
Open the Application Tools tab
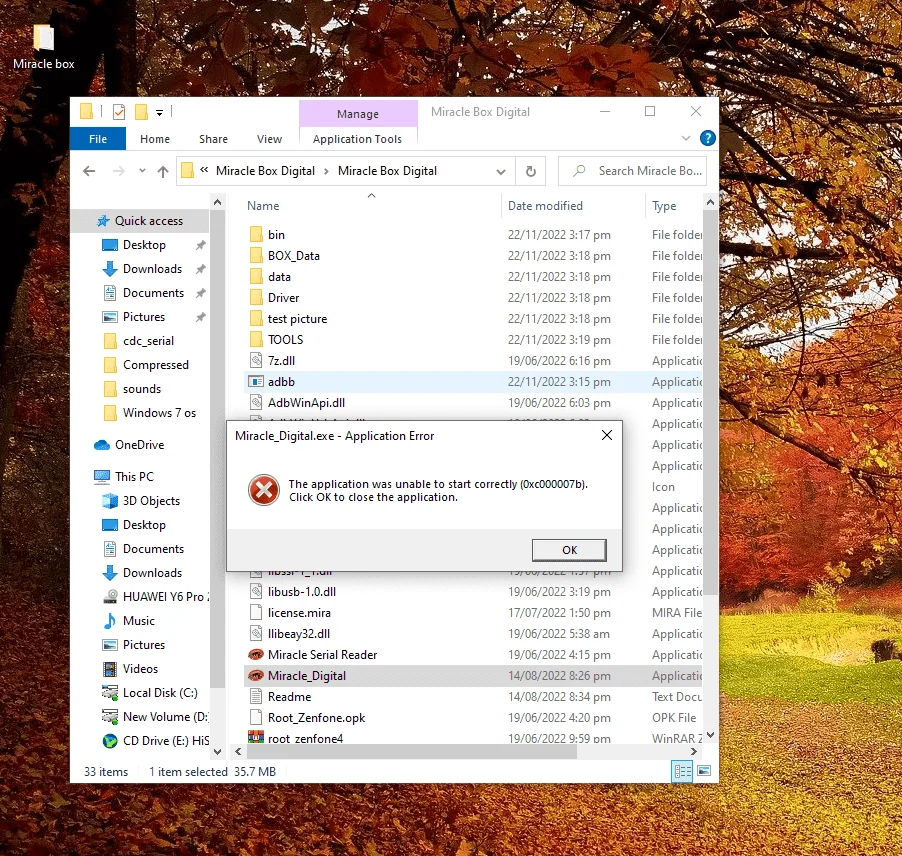(x=357, y=139)
